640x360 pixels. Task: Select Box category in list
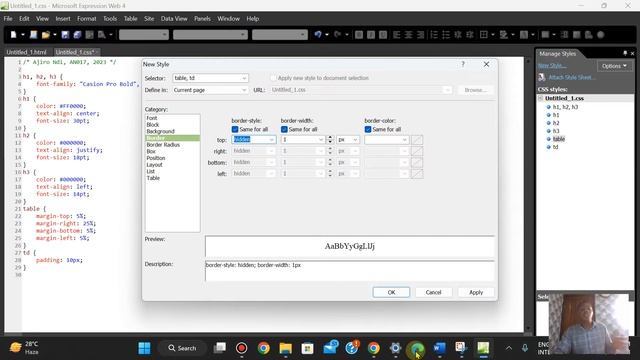tap(151, 151)
